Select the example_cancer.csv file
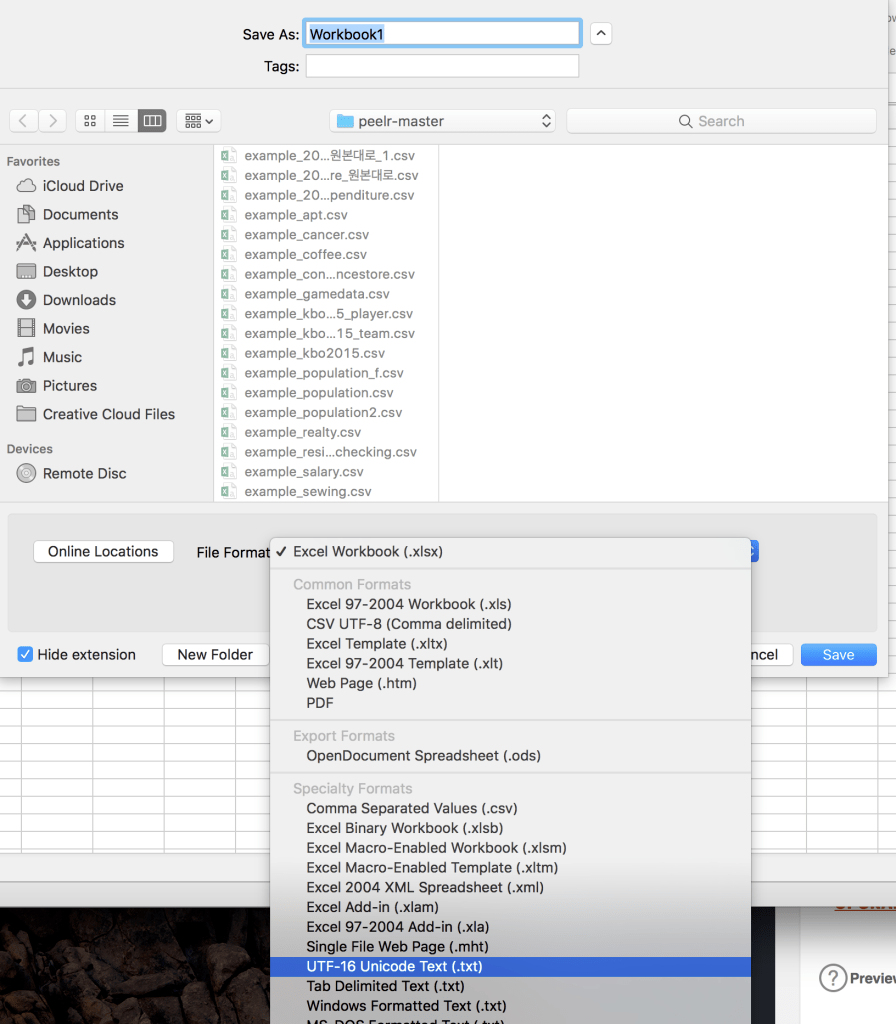 (306, 234)
